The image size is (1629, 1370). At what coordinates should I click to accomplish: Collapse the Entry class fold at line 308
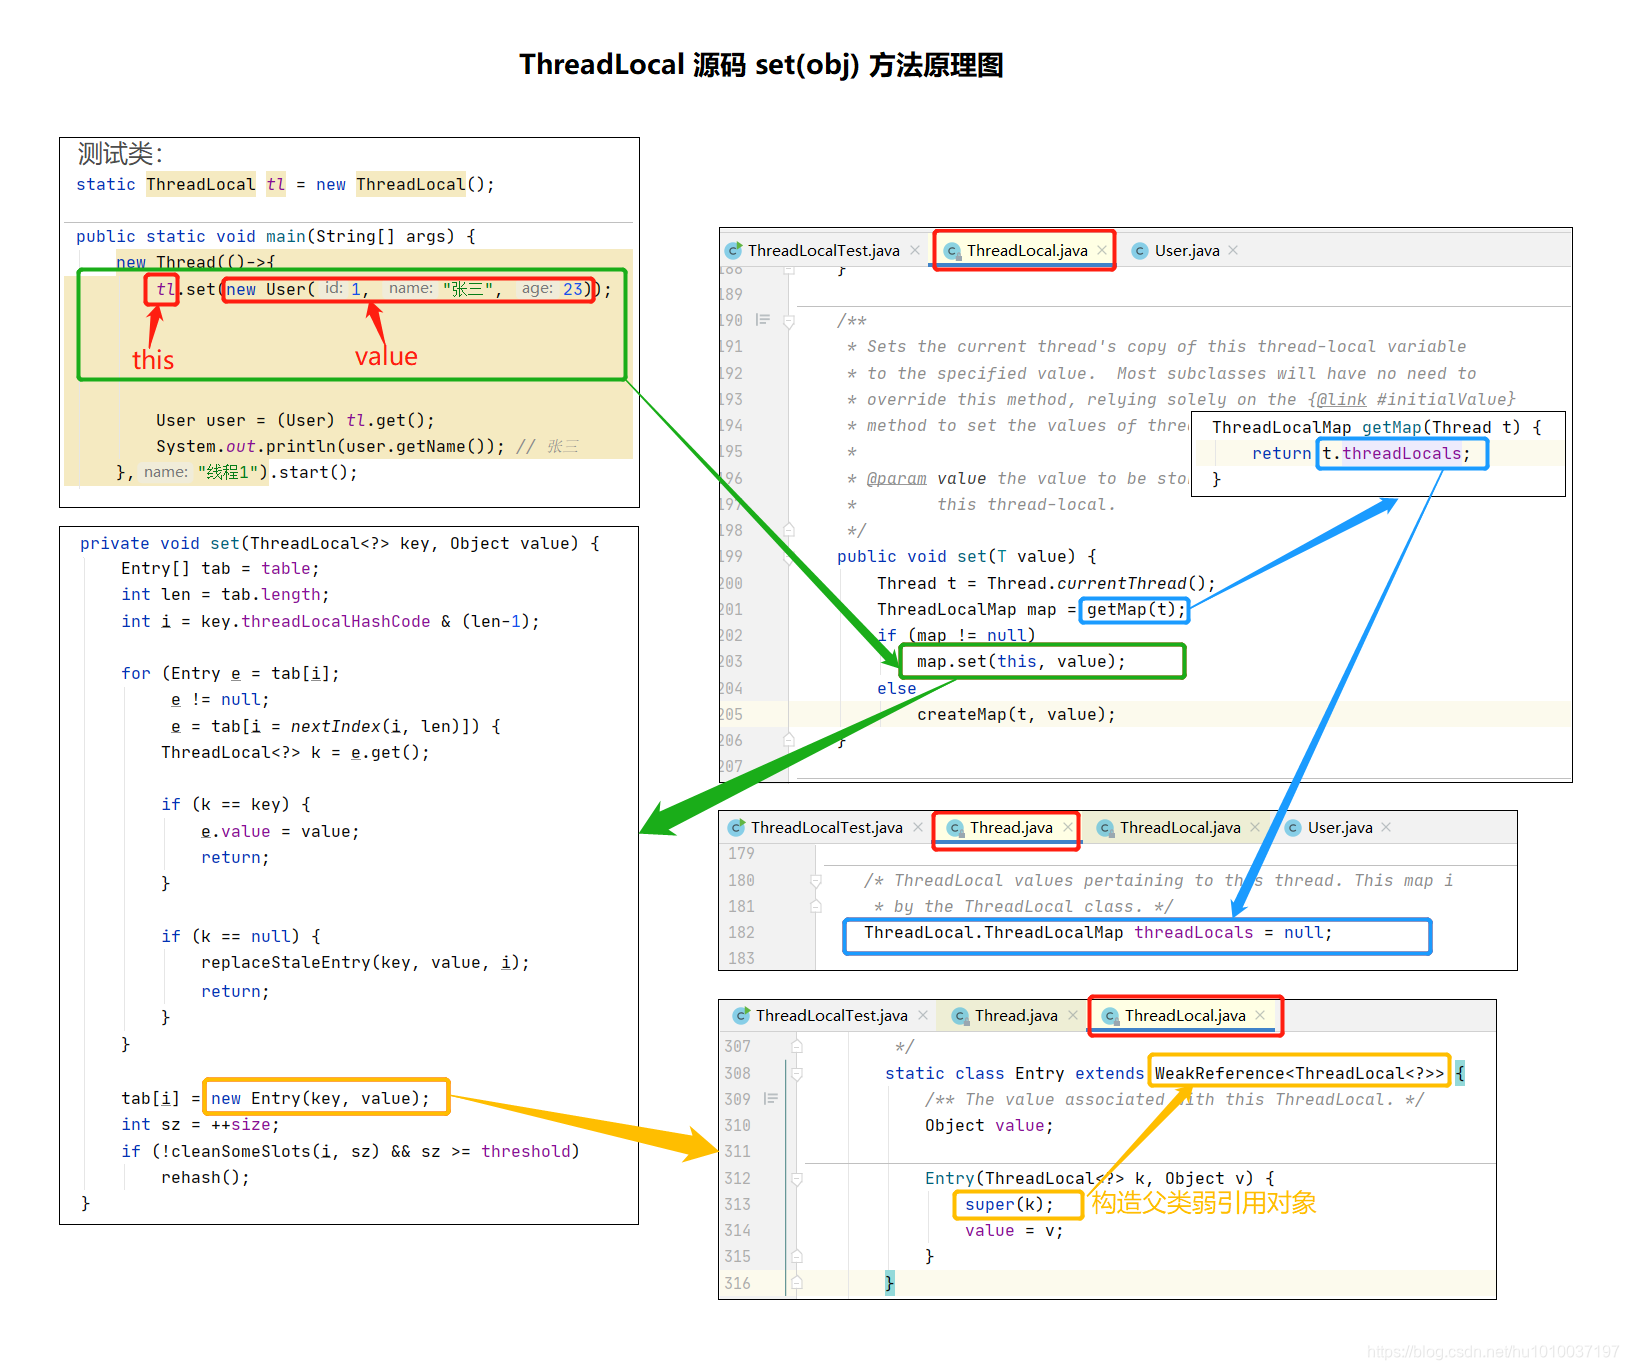point(797,1074)
